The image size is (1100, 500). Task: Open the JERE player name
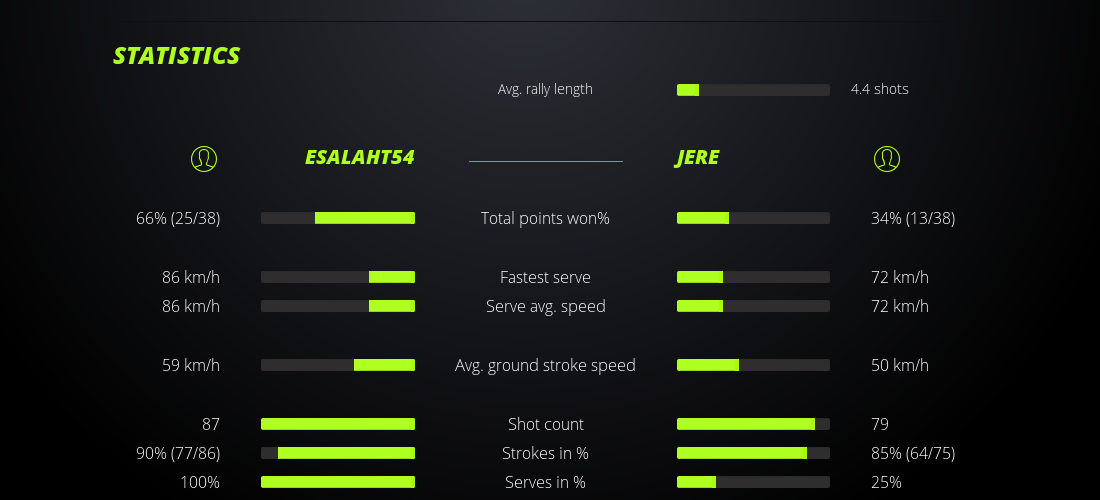[x=697, y=158]
